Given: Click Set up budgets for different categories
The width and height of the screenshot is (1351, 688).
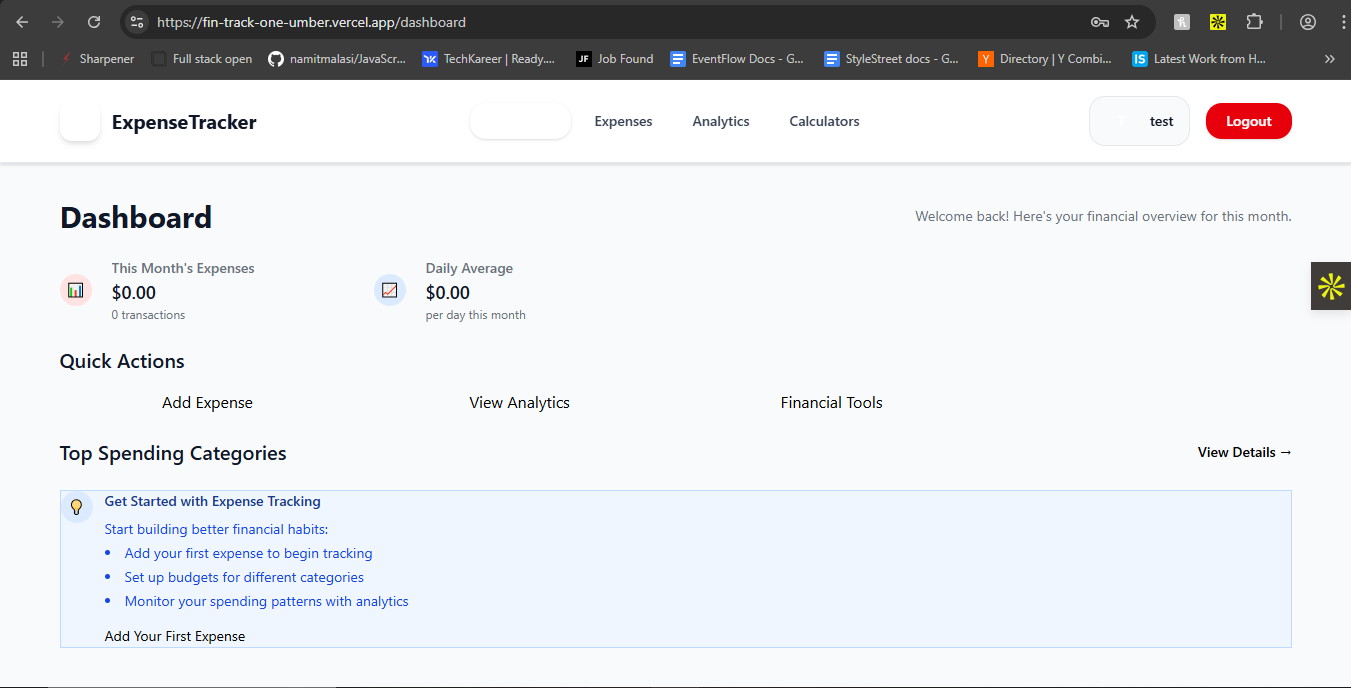Looking at the screenshot, I should (244, 577).
